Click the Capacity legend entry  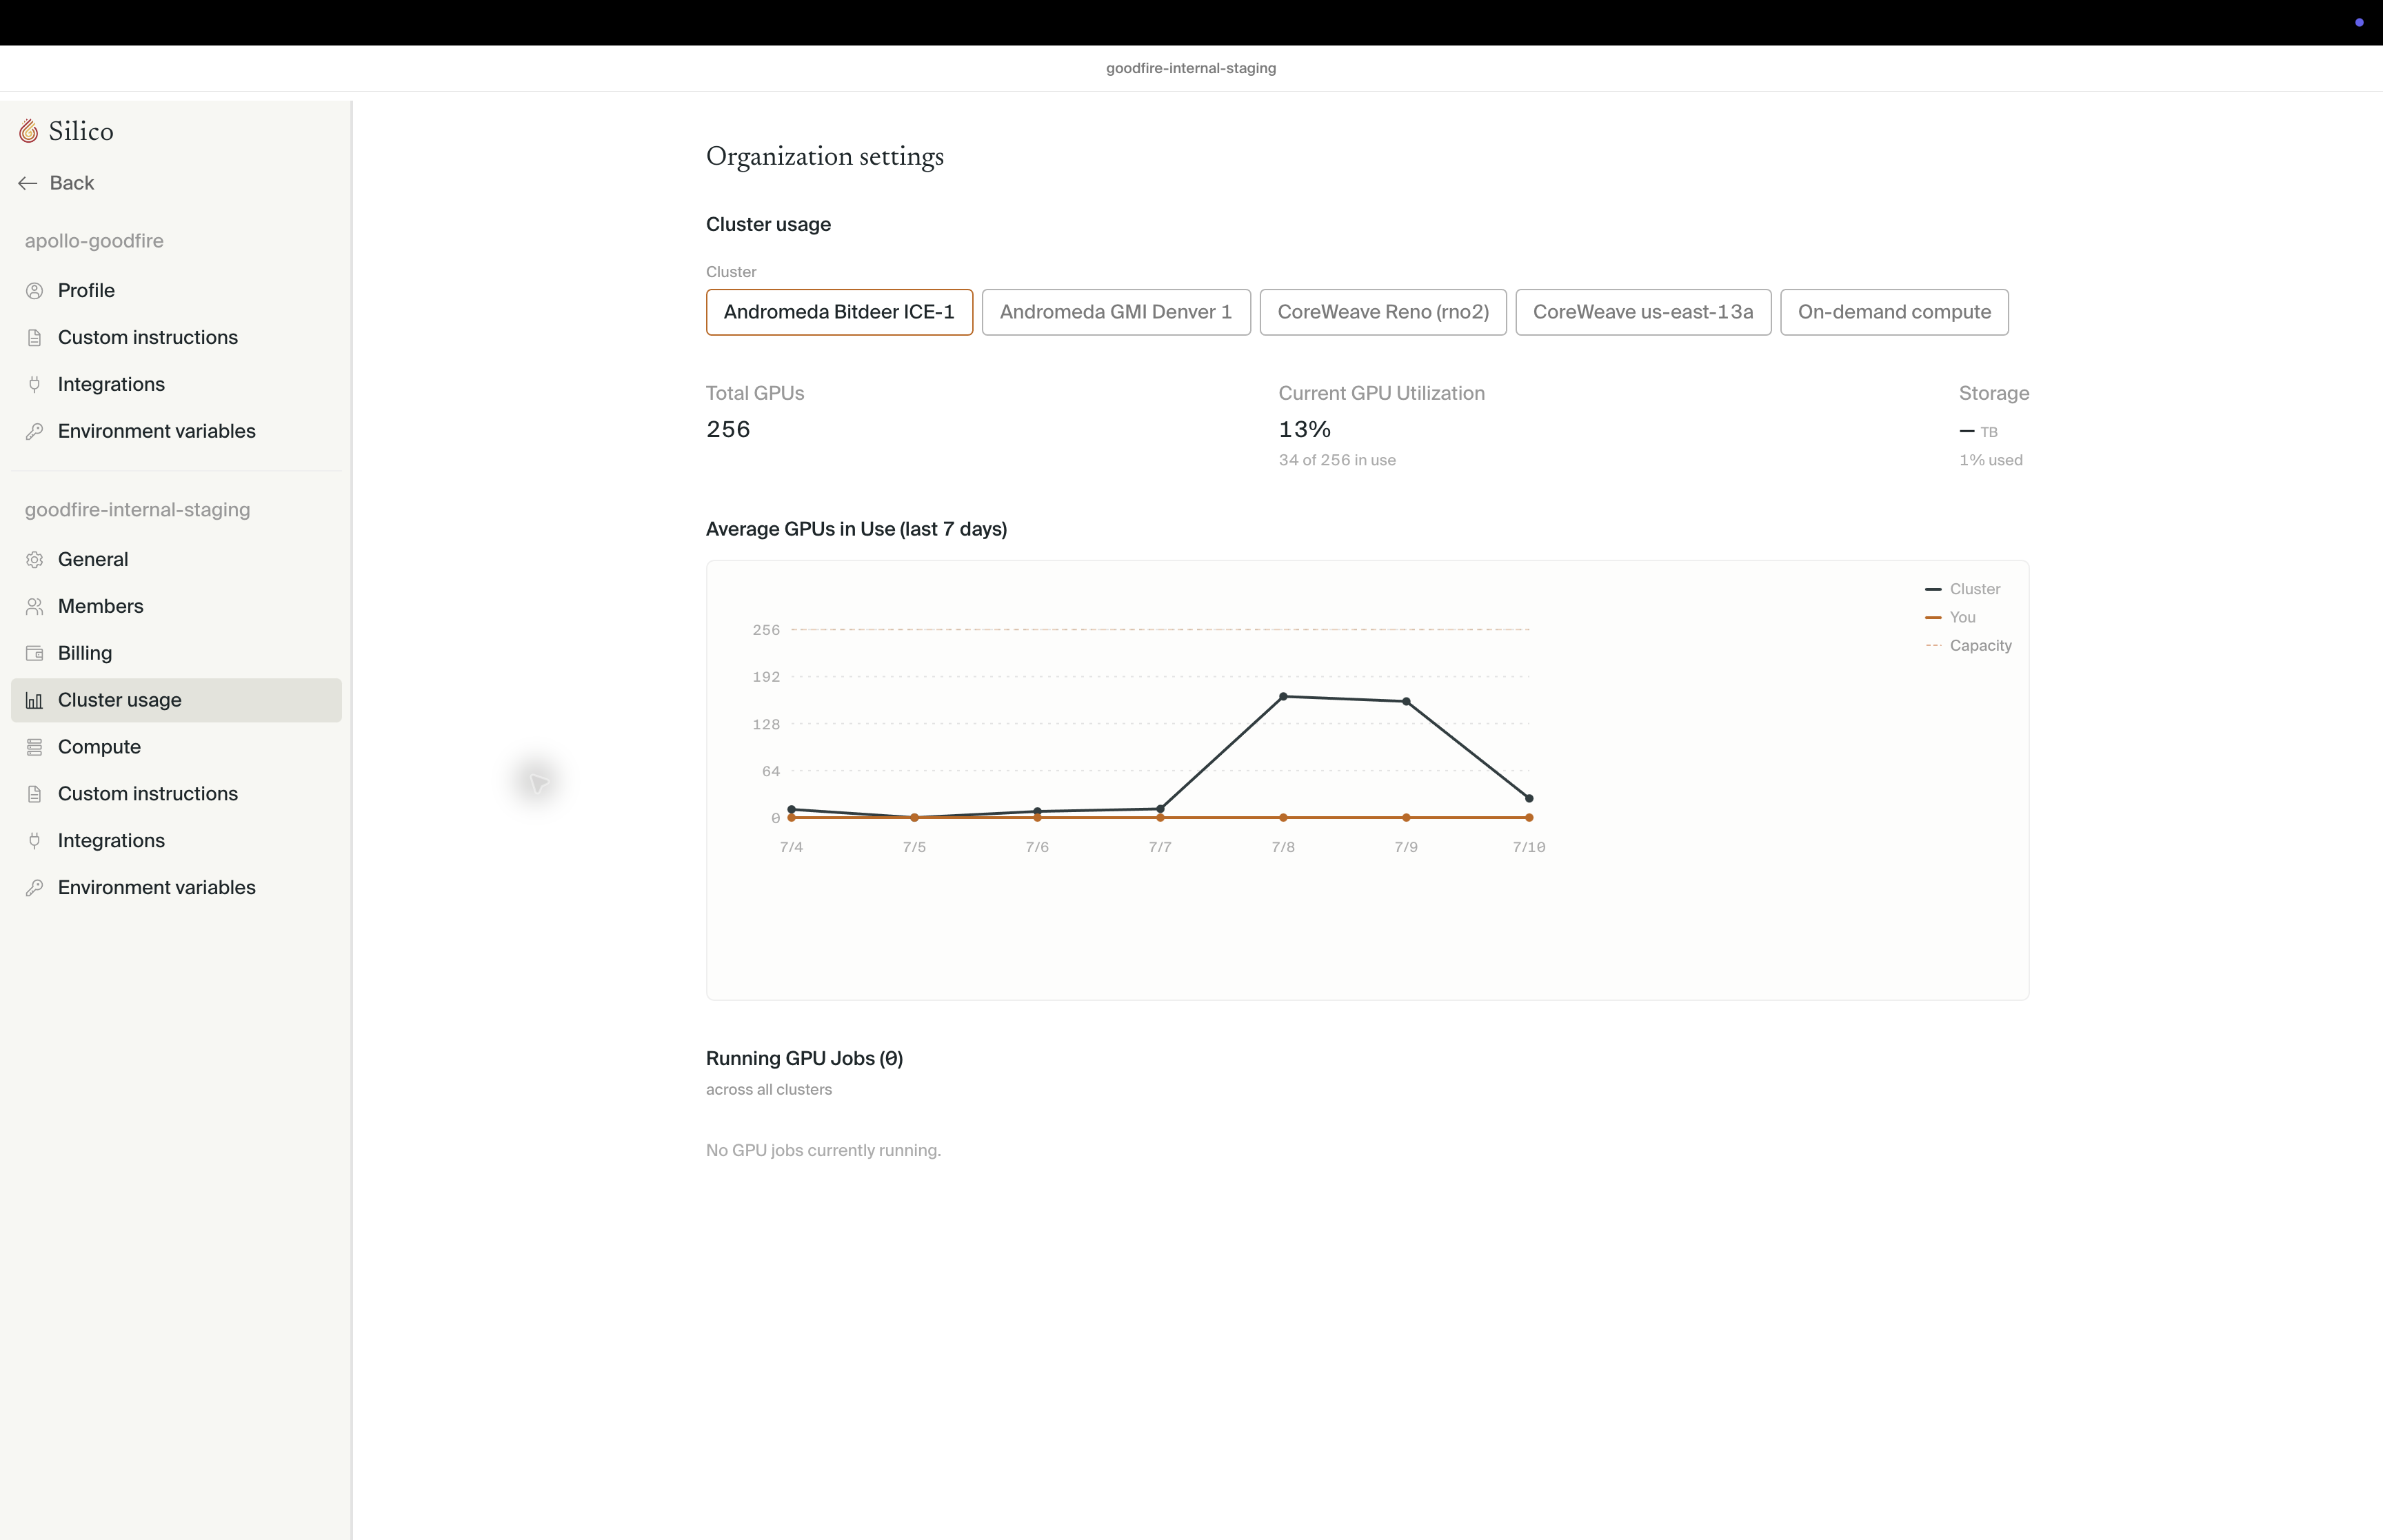1968,646
